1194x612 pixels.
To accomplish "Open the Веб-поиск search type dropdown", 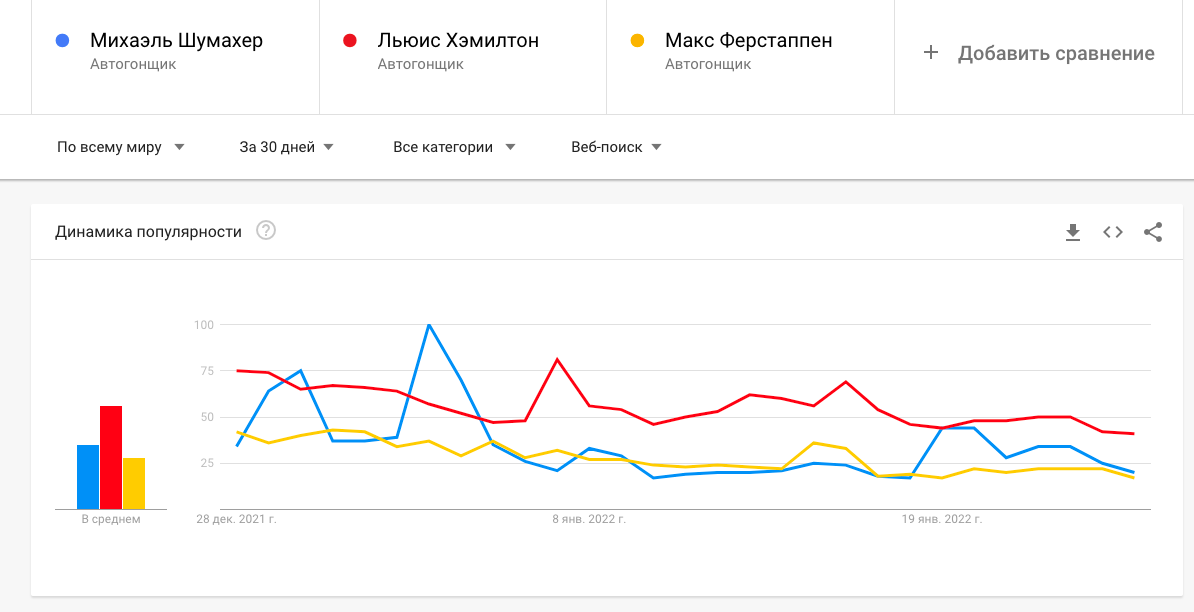I will [616, 147].
